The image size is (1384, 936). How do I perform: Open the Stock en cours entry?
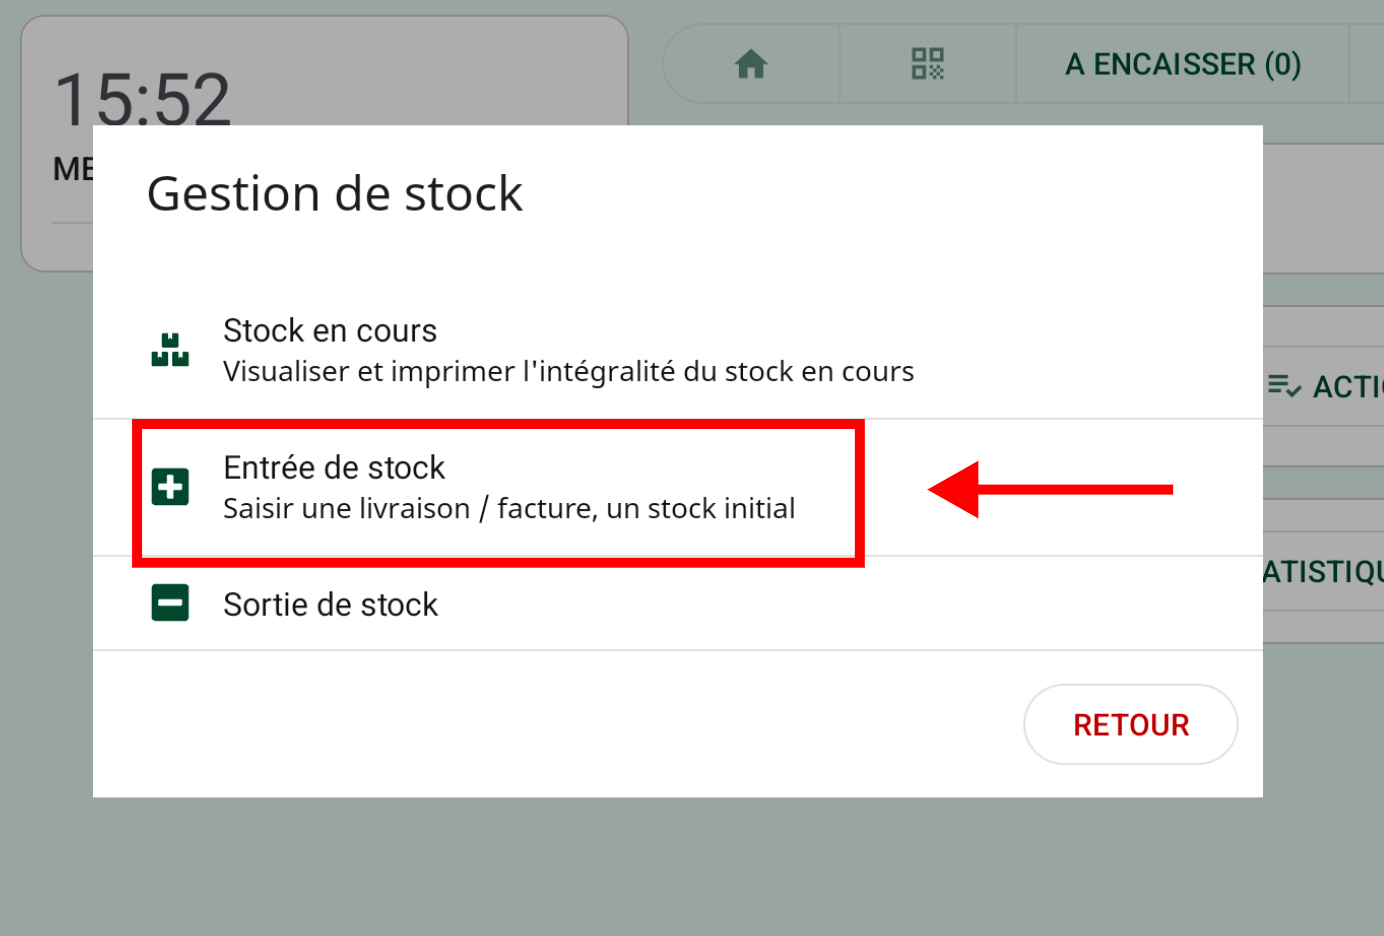click(330, 331)
